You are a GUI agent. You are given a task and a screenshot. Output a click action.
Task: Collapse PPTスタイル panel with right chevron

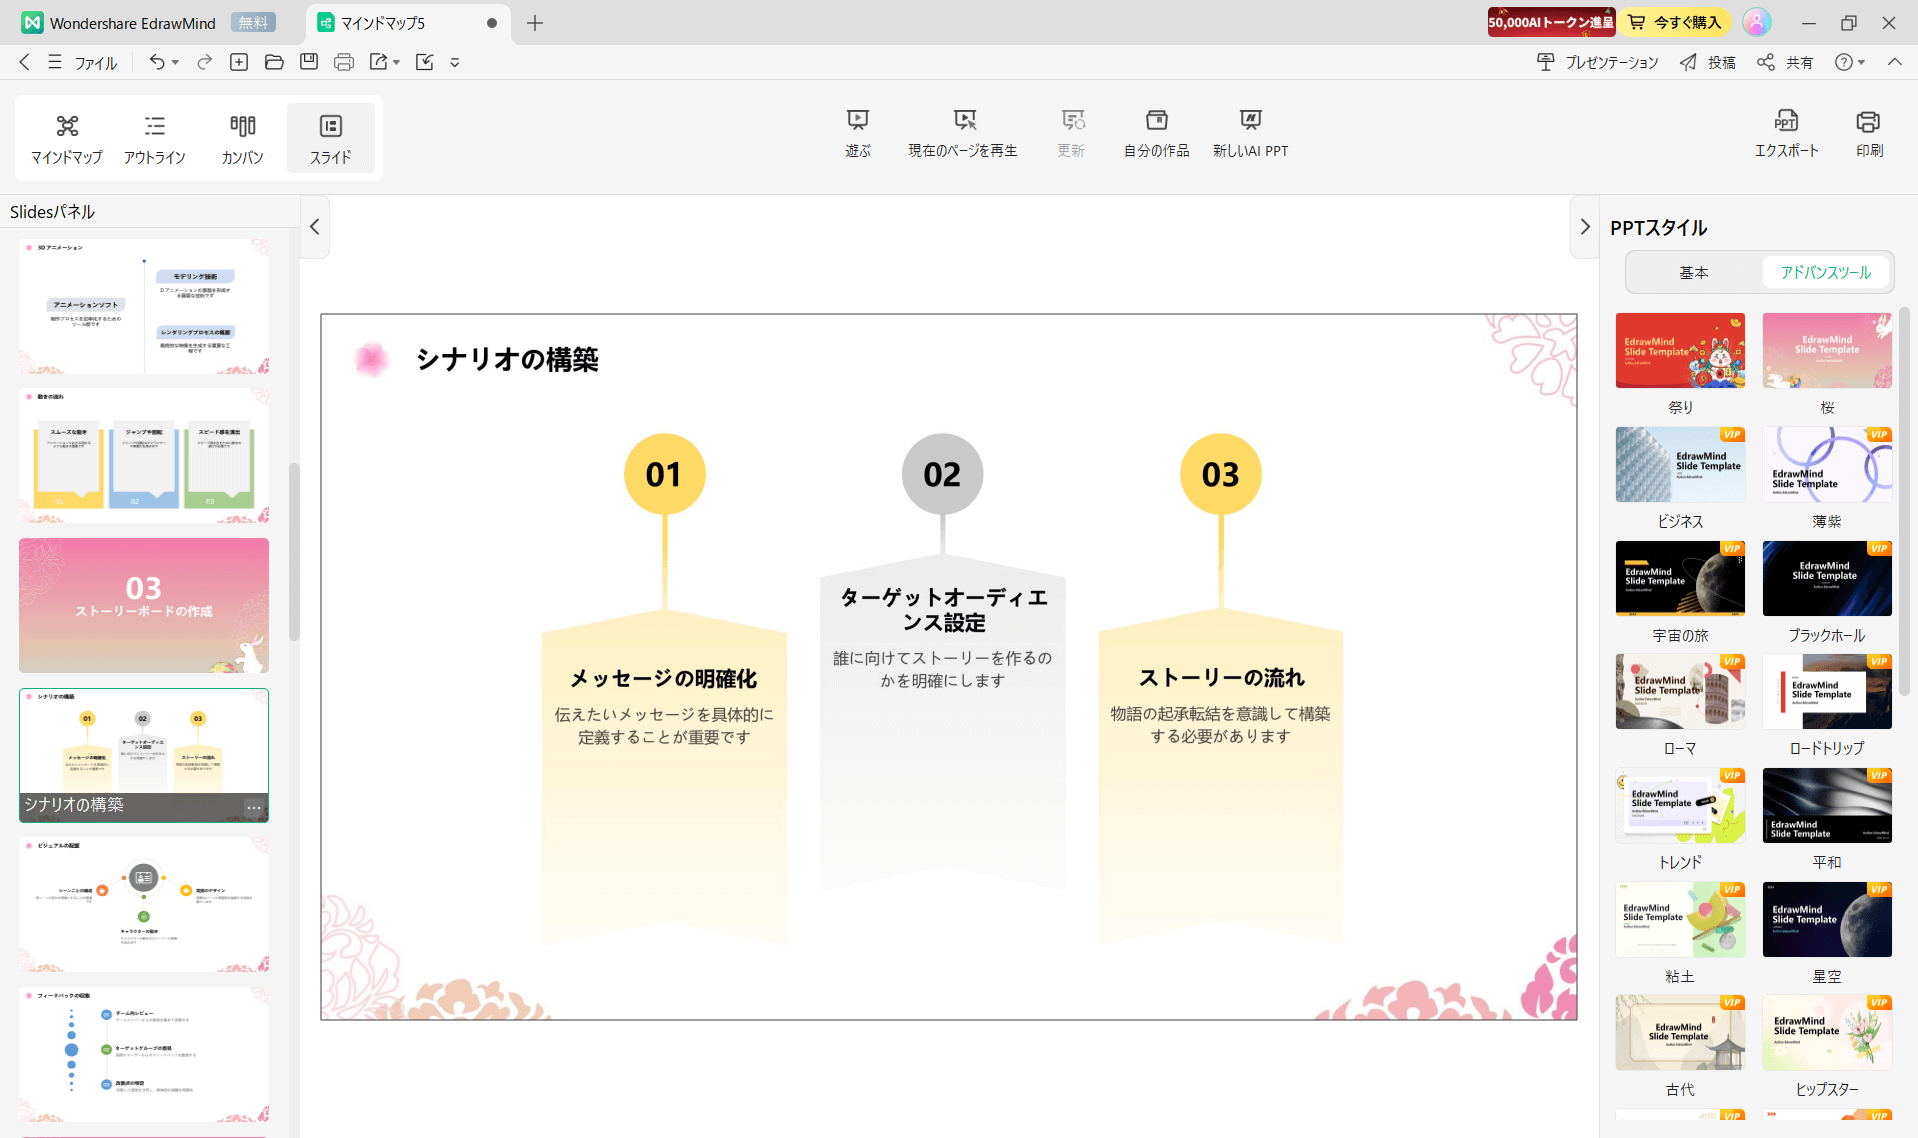coord(1585,227)
